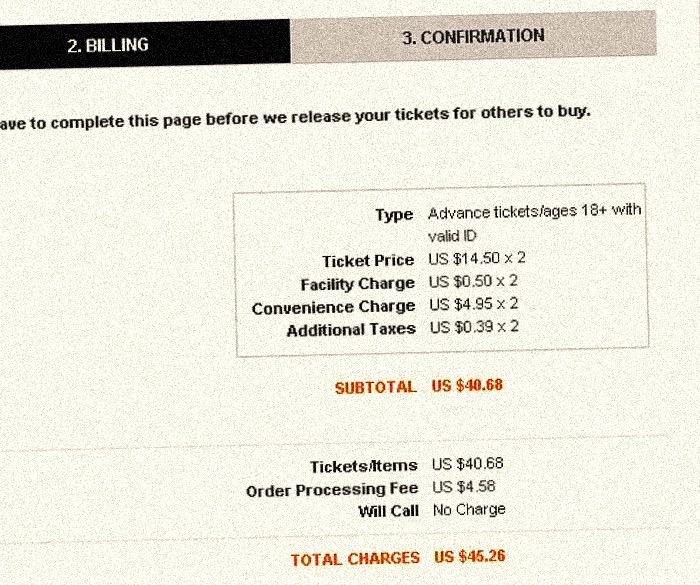Click the Tickets/Items label
Image resolution: width=700 pixels, height=585 pixels.
click(x=364, y=467)
